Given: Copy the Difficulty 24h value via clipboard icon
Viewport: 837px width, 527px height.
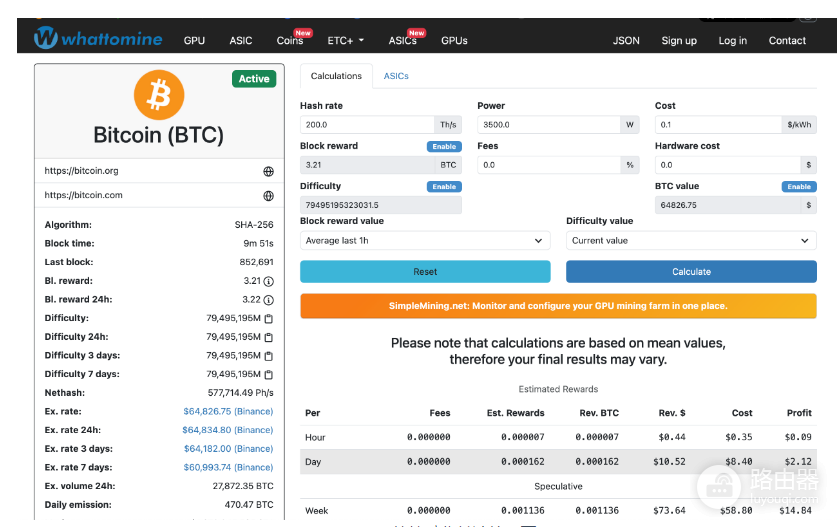Looking at the screenshot, I should click(x=269, y=337).
